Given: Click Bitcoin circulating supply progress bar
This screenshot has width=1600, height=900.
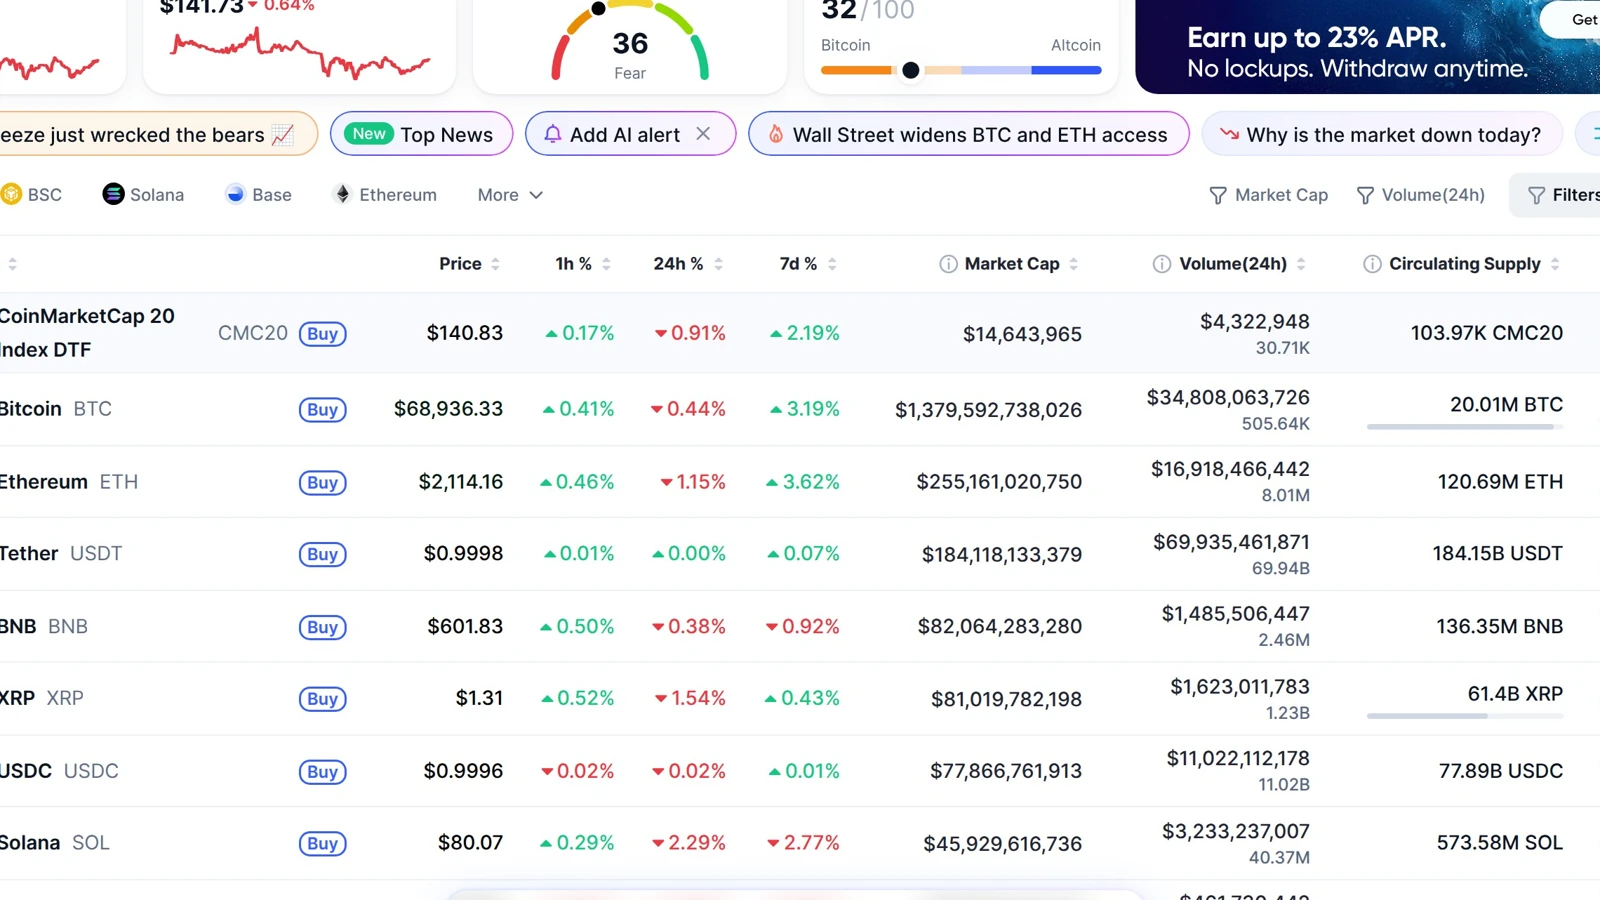Looking at the screenshot, I should point(1464,427).
